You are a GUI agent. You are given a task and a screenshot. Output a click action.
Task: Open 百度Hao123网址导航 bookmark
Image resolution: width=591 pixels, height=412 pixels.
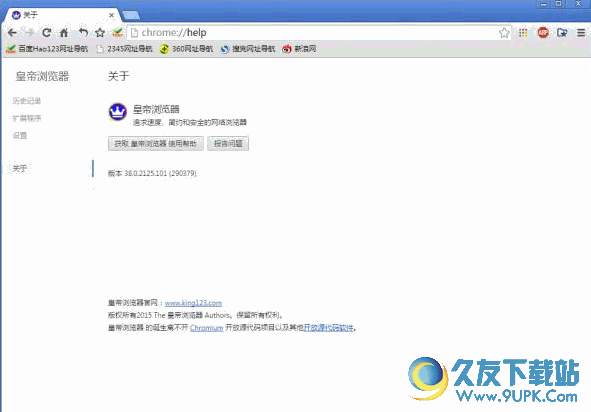tap(47, 49)
